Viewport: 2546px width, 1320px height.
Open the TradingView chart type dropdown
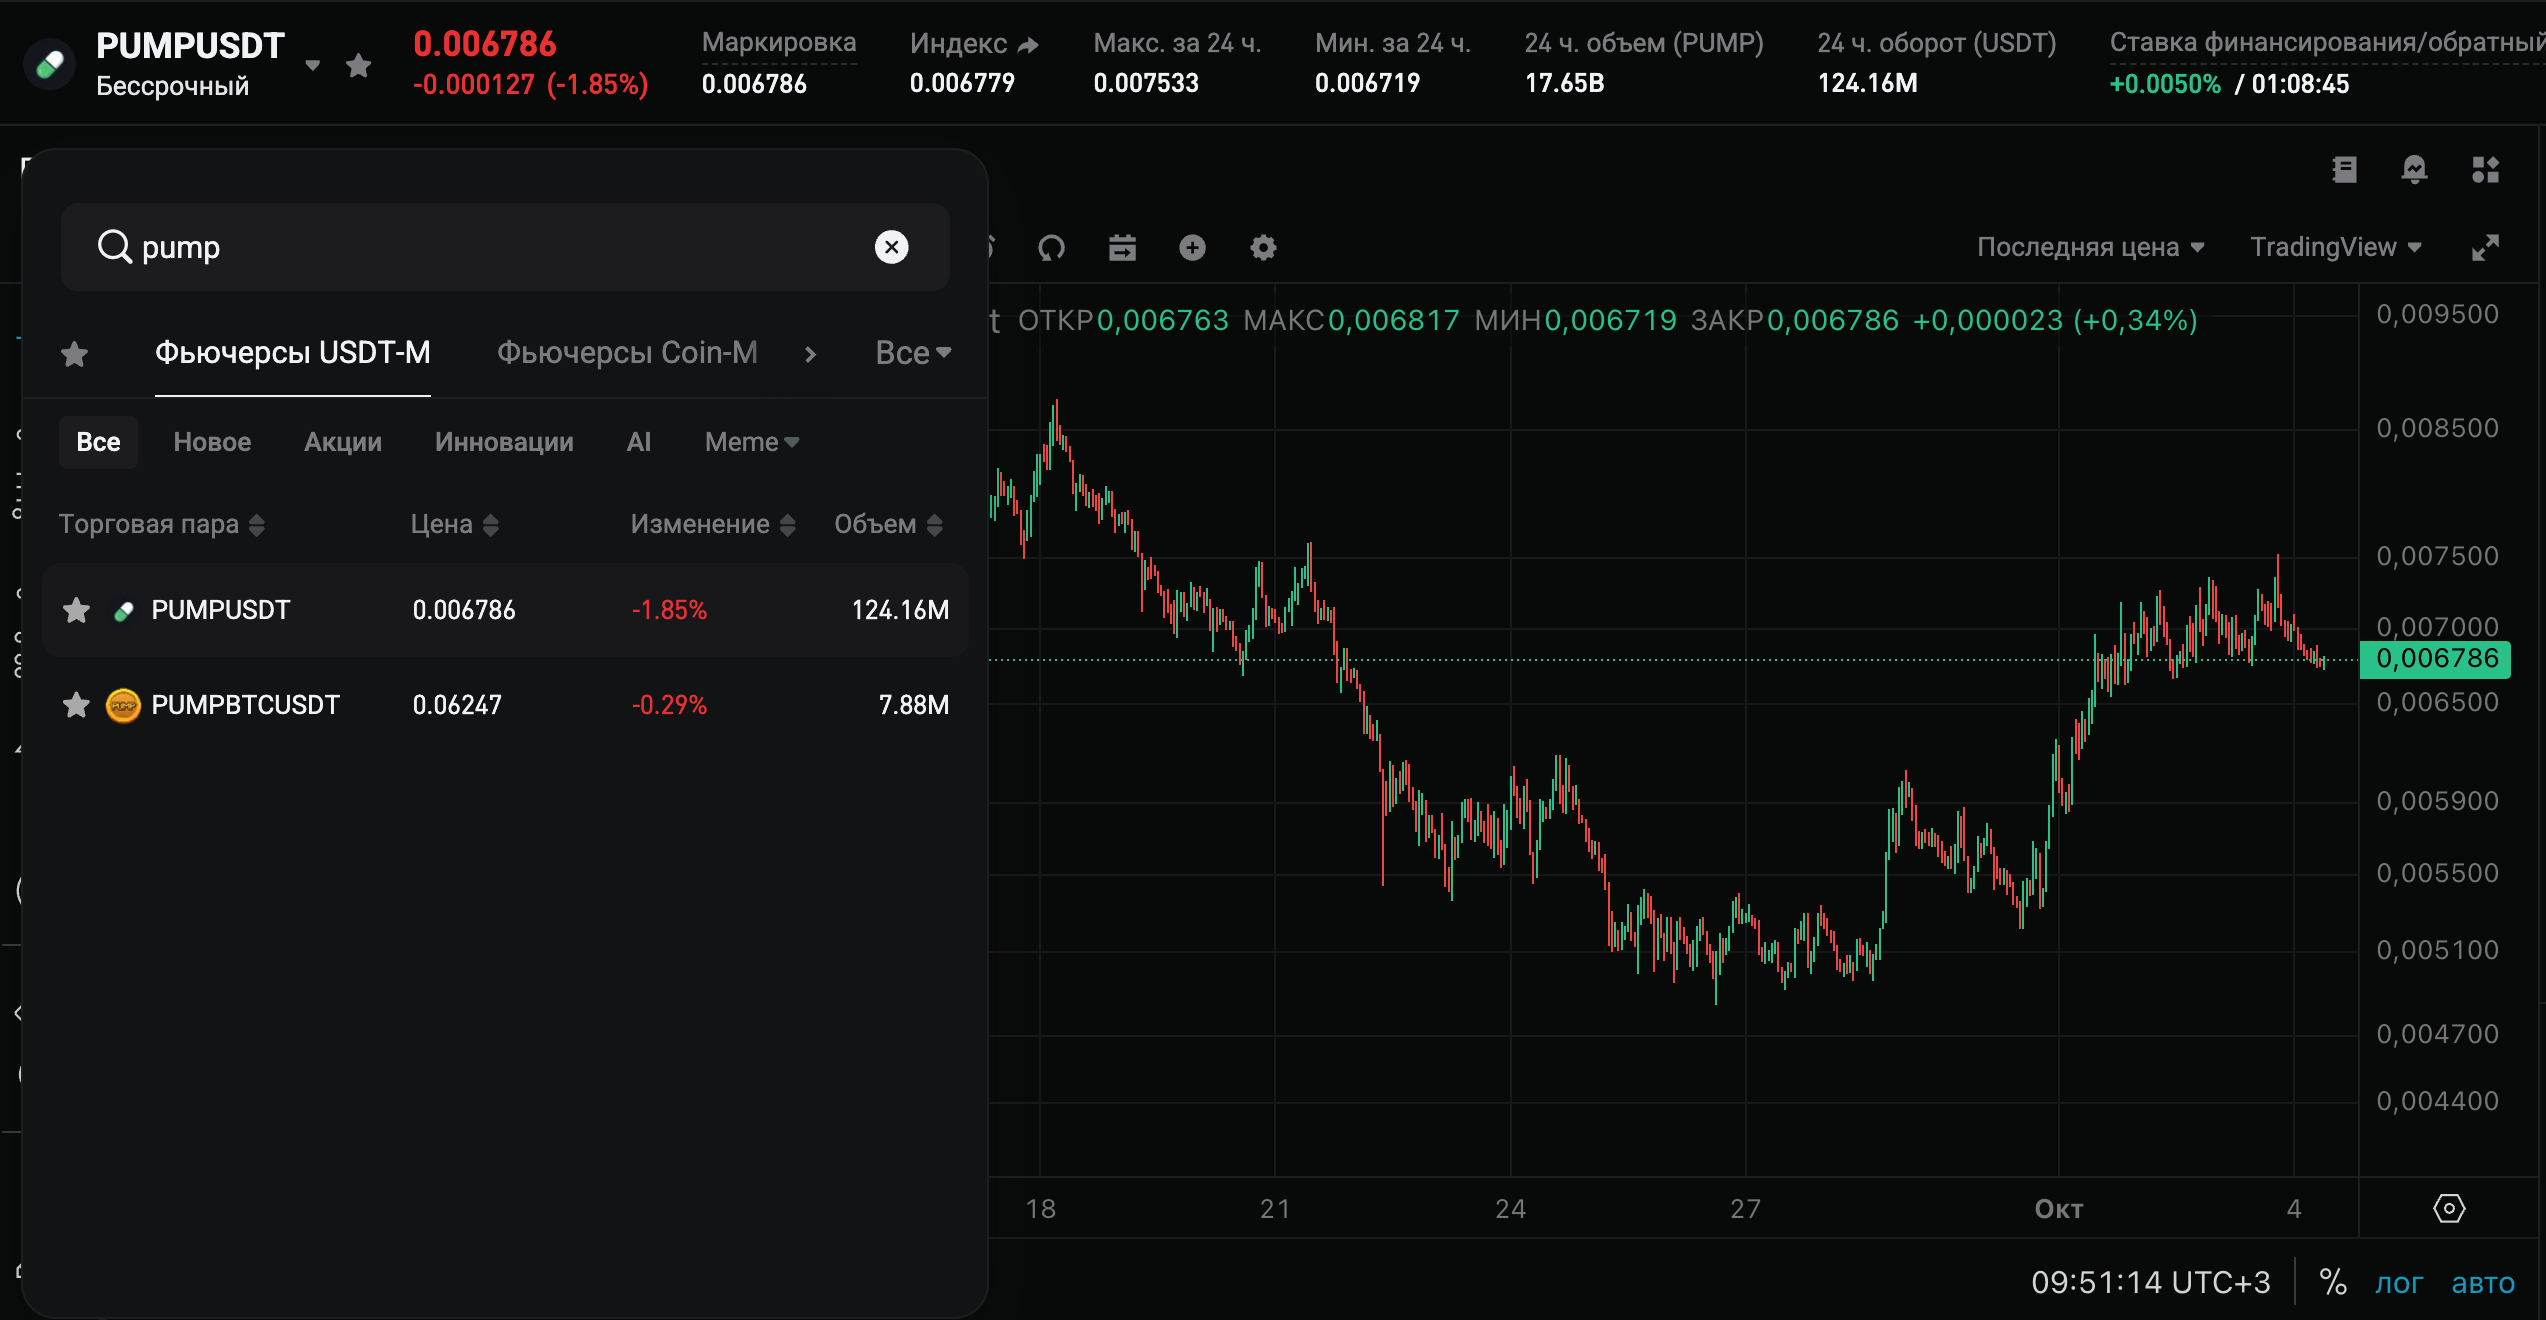click(2335, 247)
